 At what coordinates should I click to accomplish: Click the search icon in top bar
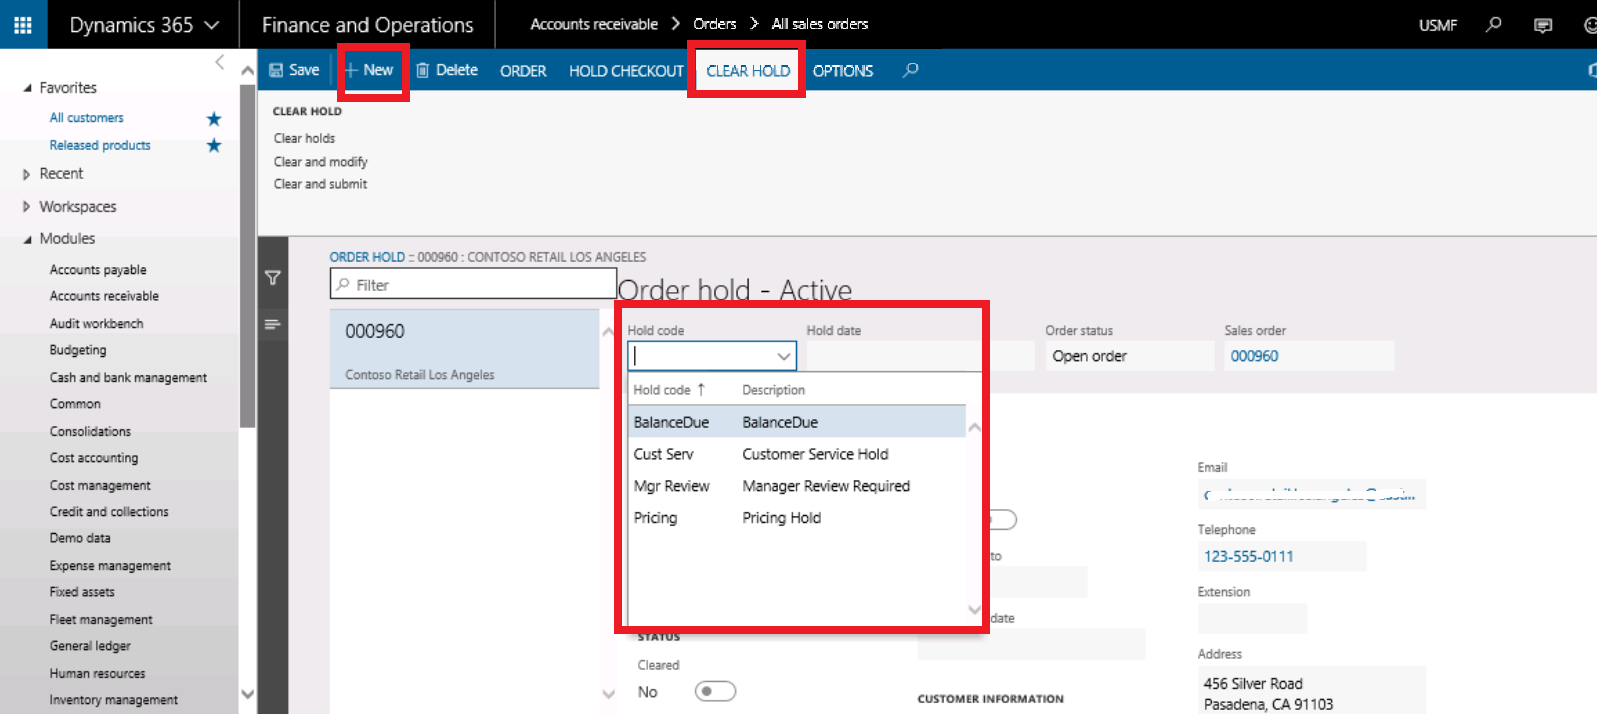click(1493, 24)
